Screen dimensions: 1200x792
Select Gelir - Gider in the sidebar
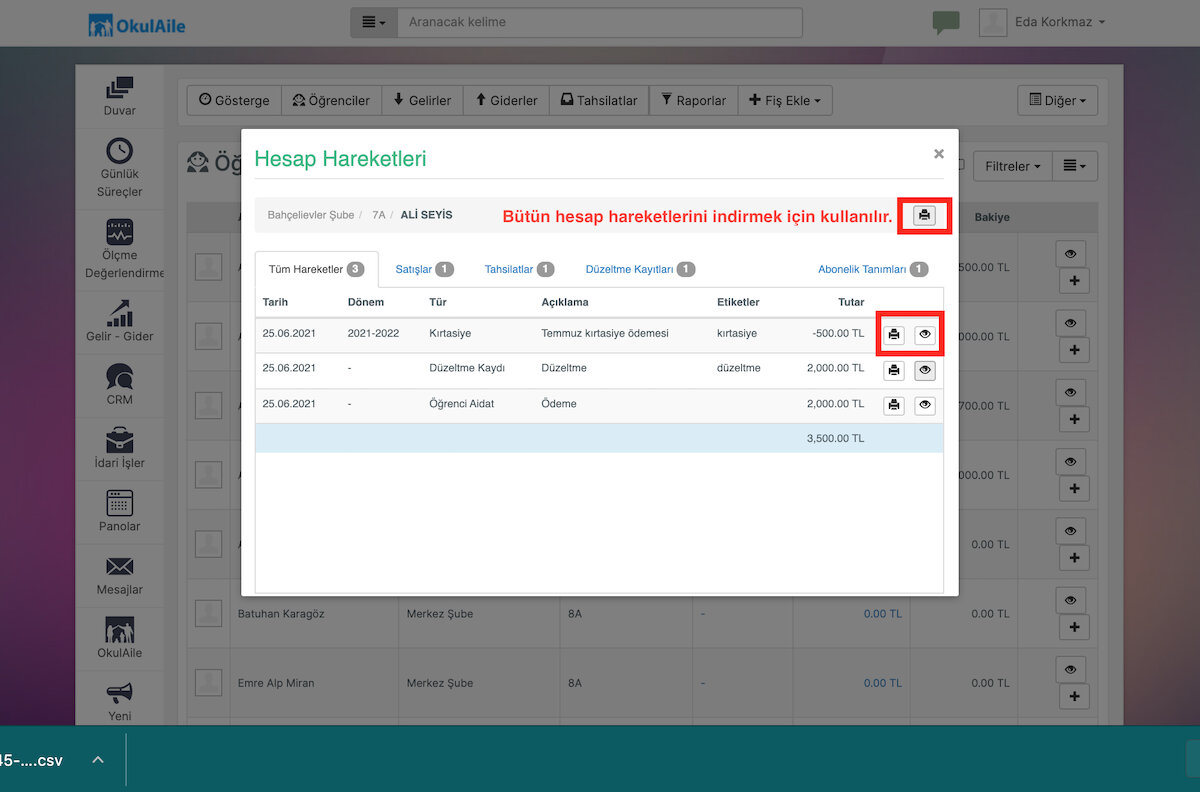pos(120,320)
